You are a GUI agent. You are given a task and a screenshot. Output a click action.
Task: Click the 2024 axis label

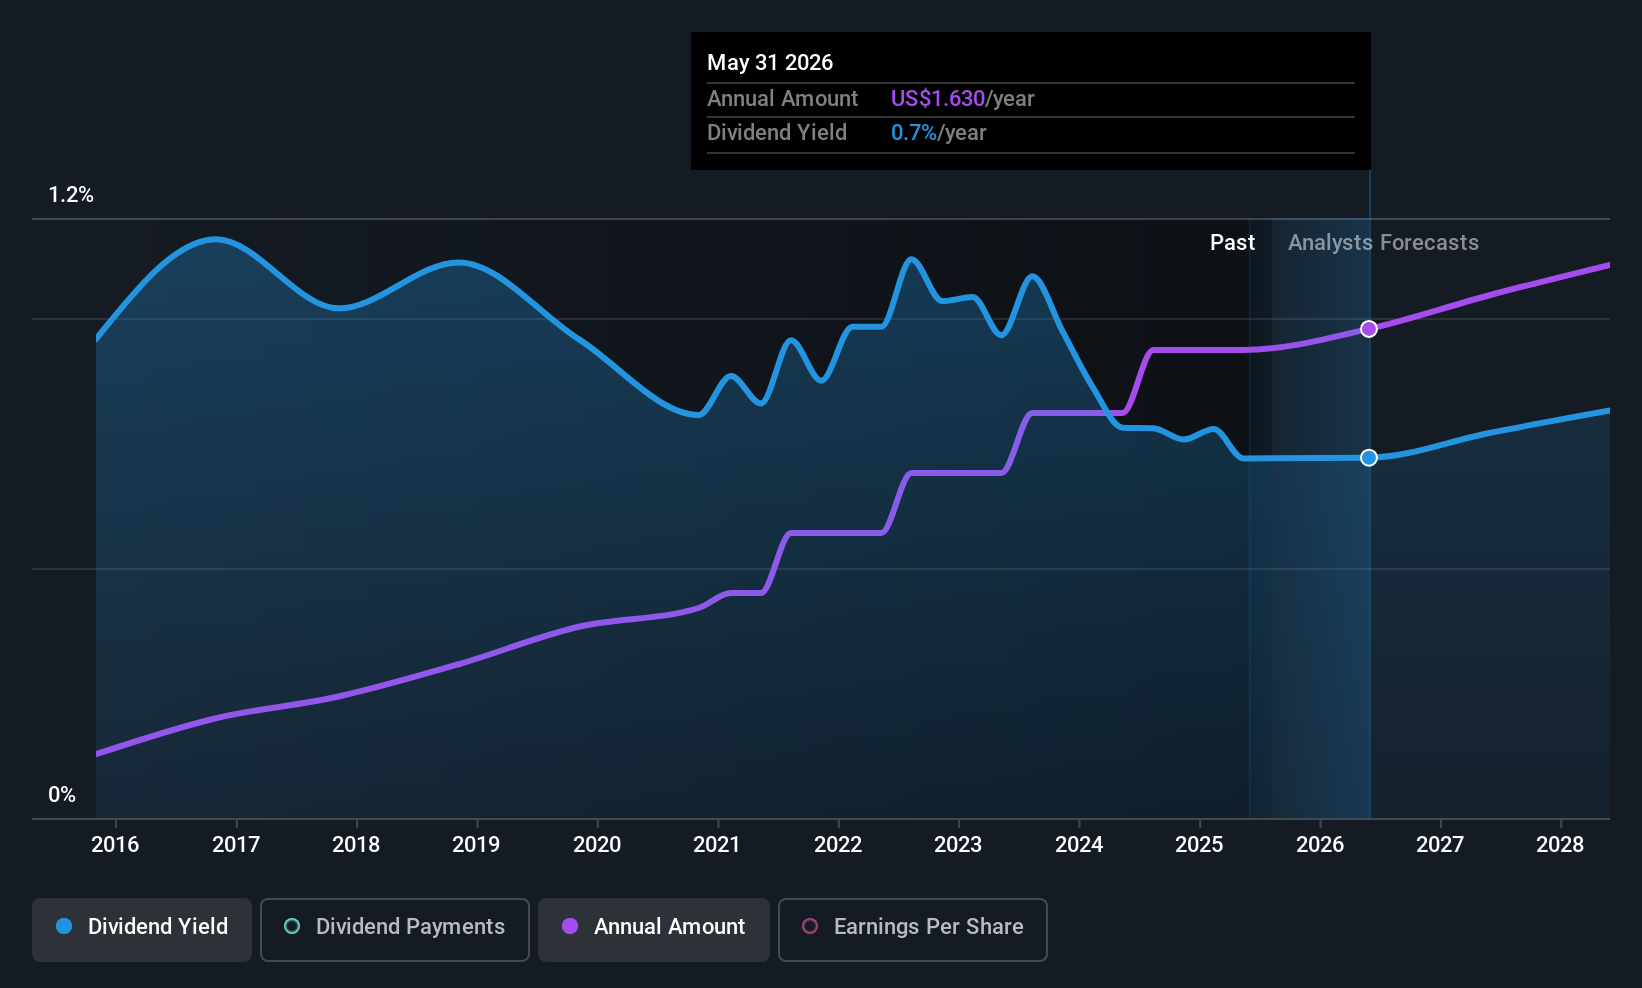click(1079, 844)
